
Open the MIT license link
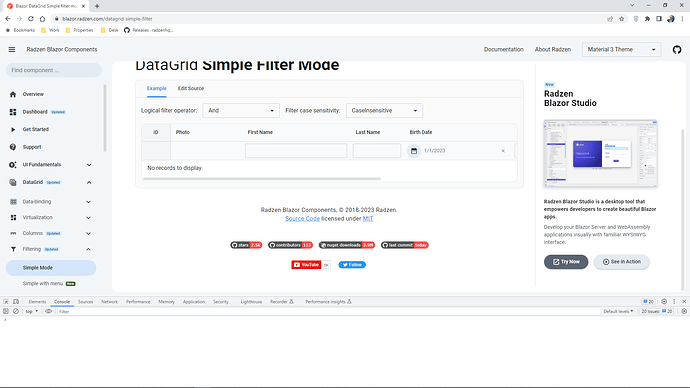tap(368, 219)
